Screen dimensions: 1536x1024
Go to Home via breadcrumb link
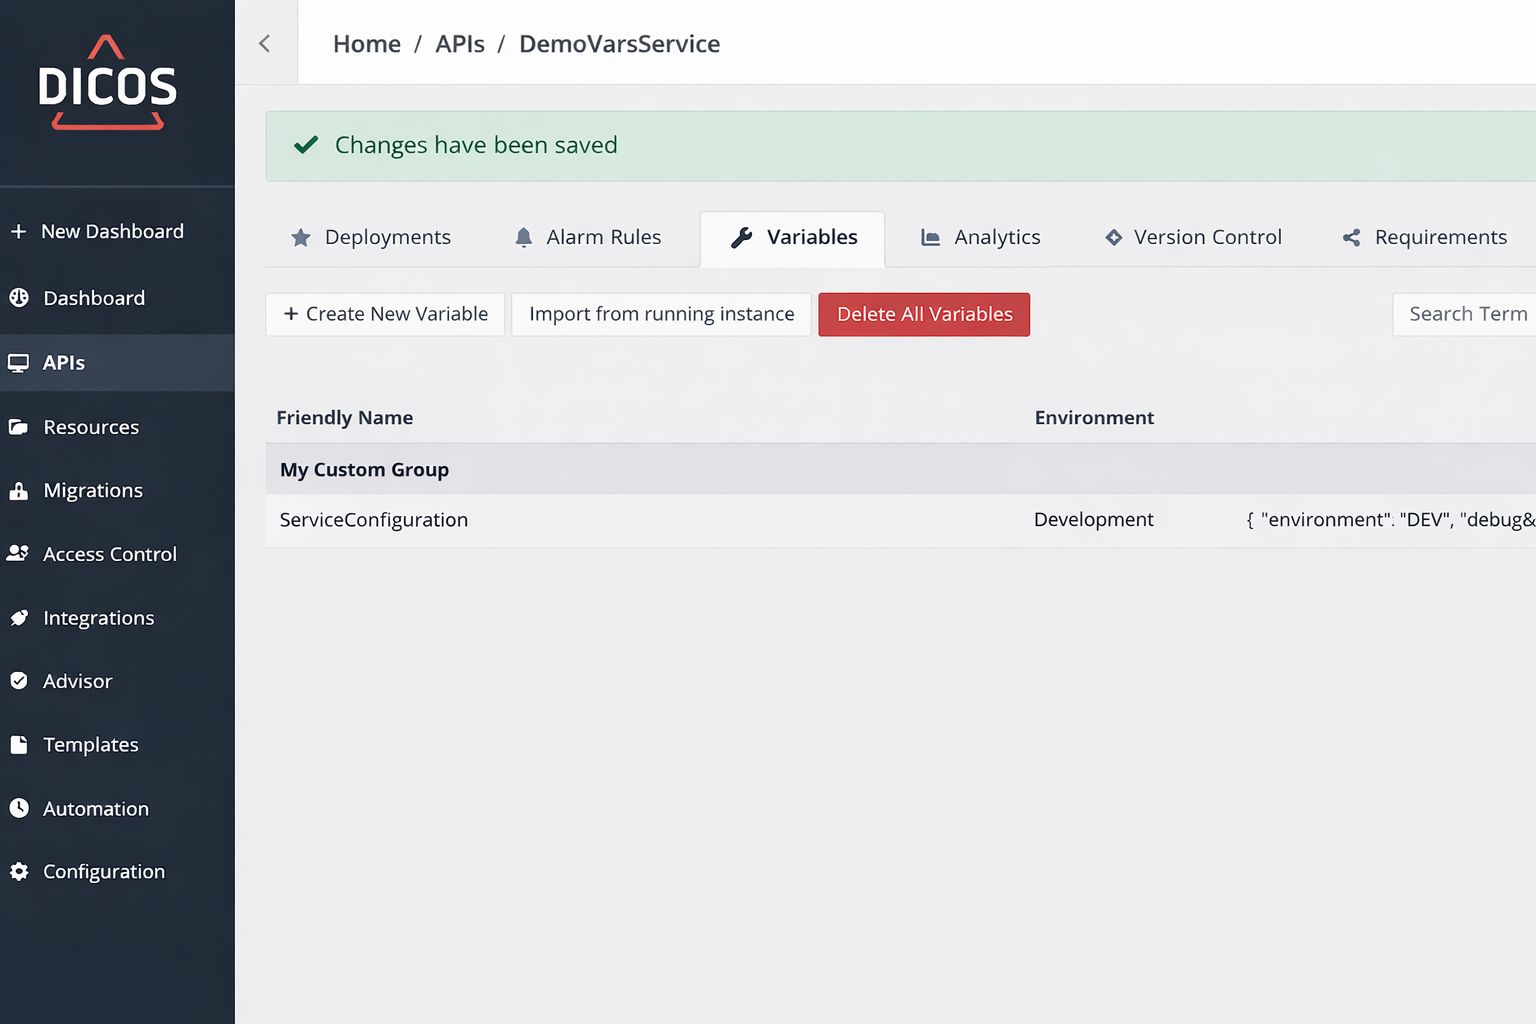tap(367, 44)
